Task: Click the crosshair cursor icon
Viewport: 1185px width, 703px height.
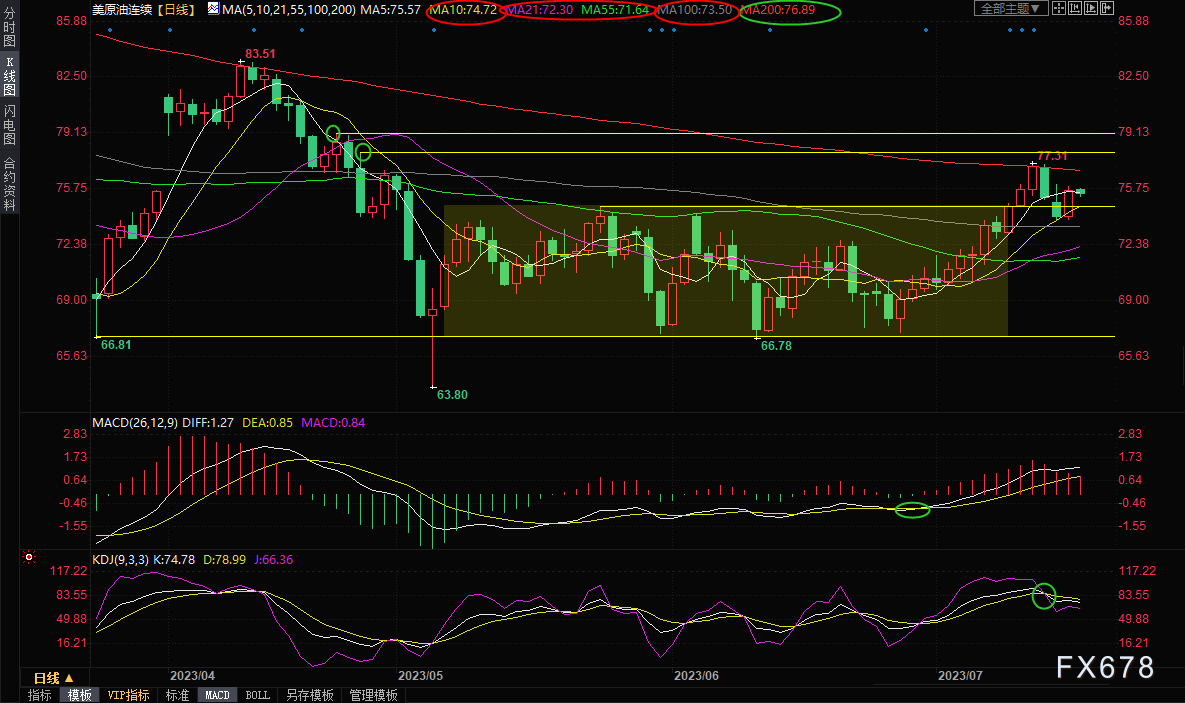Action: (1059, 8)
